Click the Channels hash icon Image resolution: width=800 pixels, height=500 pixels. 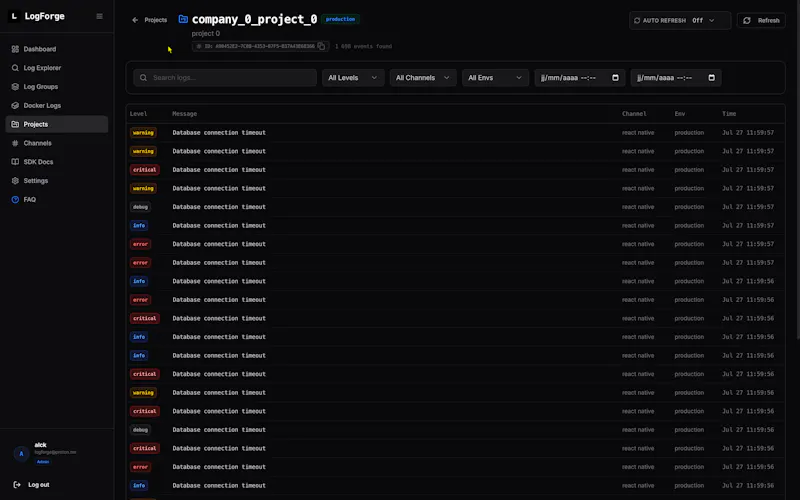[15, 143]
